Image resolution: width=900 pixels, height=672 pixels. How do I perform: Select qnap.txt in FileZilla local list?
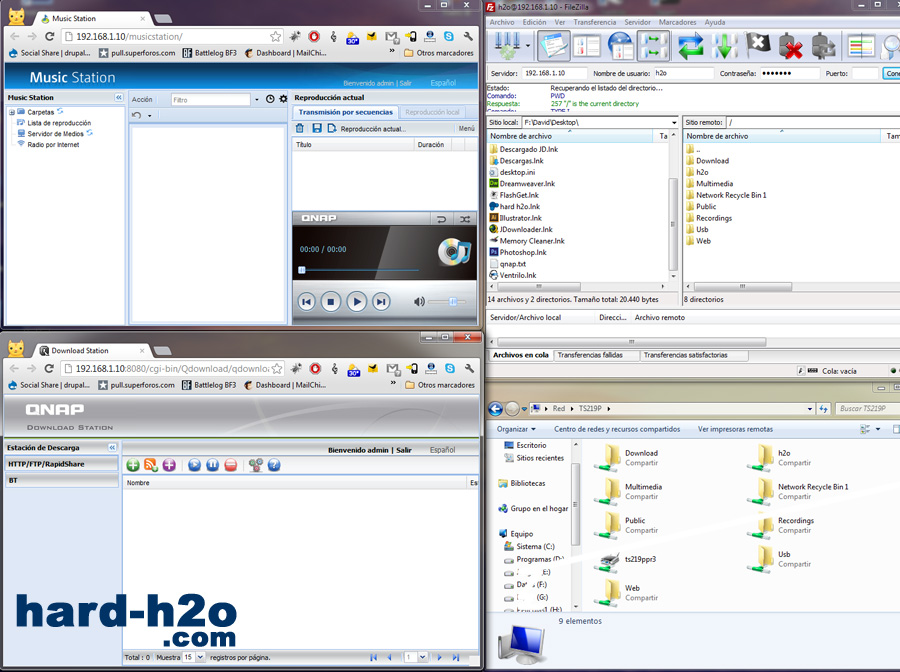pos(513,264)
